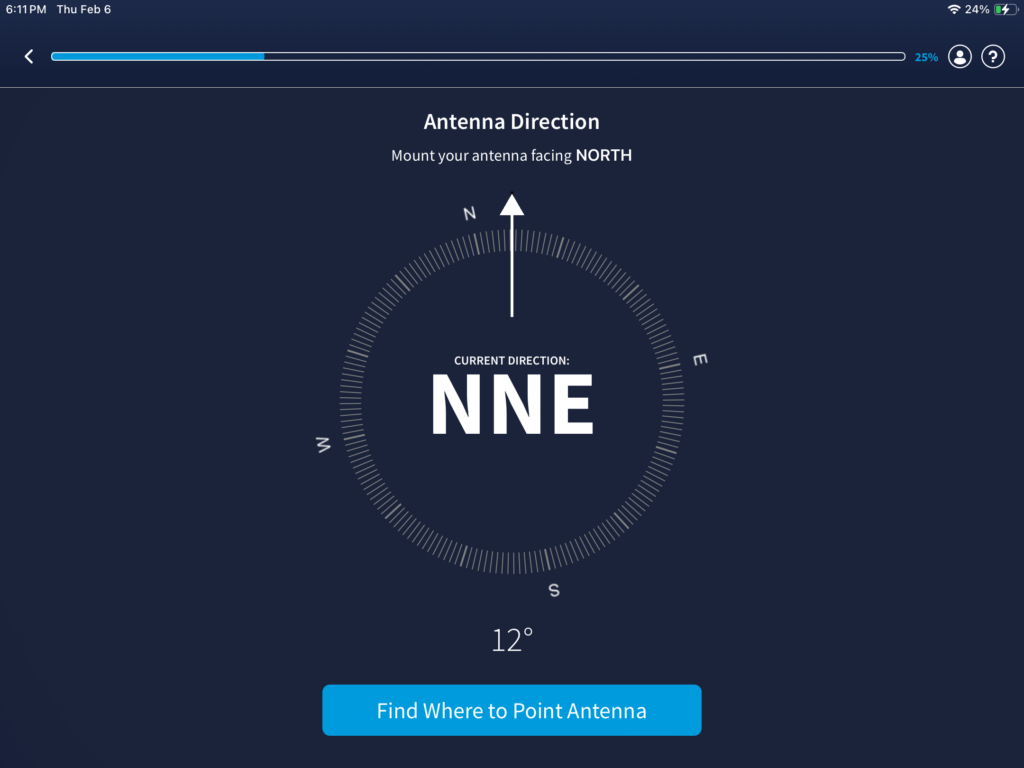Tap the 24% battery percentage text
This screenshot has width=1024, height=768.
click(x=977, y=9)
